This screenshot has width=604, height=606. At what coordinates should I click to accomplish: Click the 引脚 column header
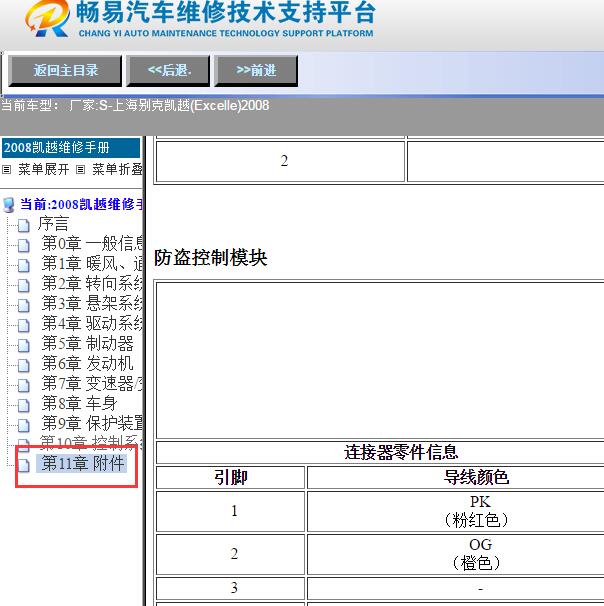tap(231, 478)
